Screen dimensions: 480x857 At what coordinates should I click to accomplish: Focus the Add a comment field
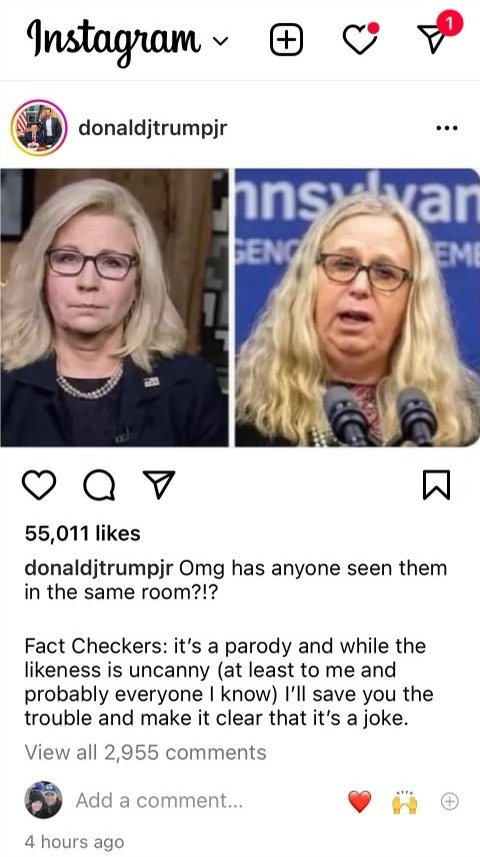159,801
